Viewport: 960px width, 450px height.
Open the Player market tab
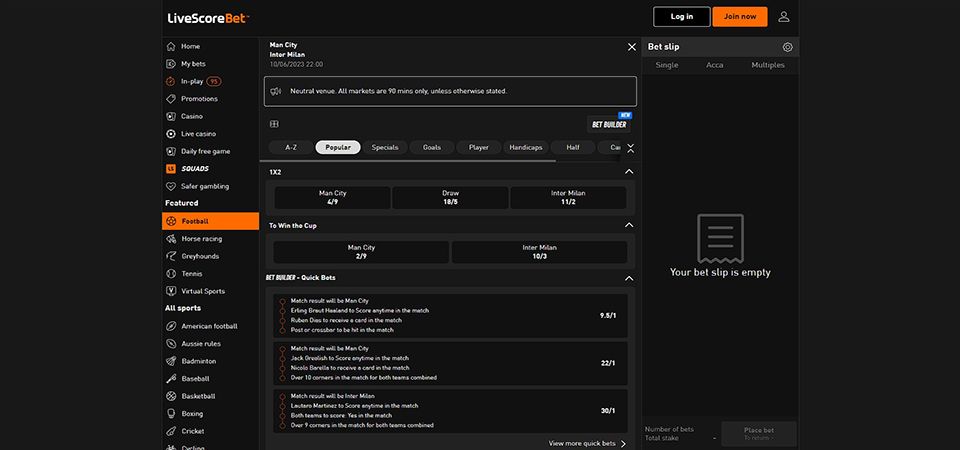coord(479,148)
